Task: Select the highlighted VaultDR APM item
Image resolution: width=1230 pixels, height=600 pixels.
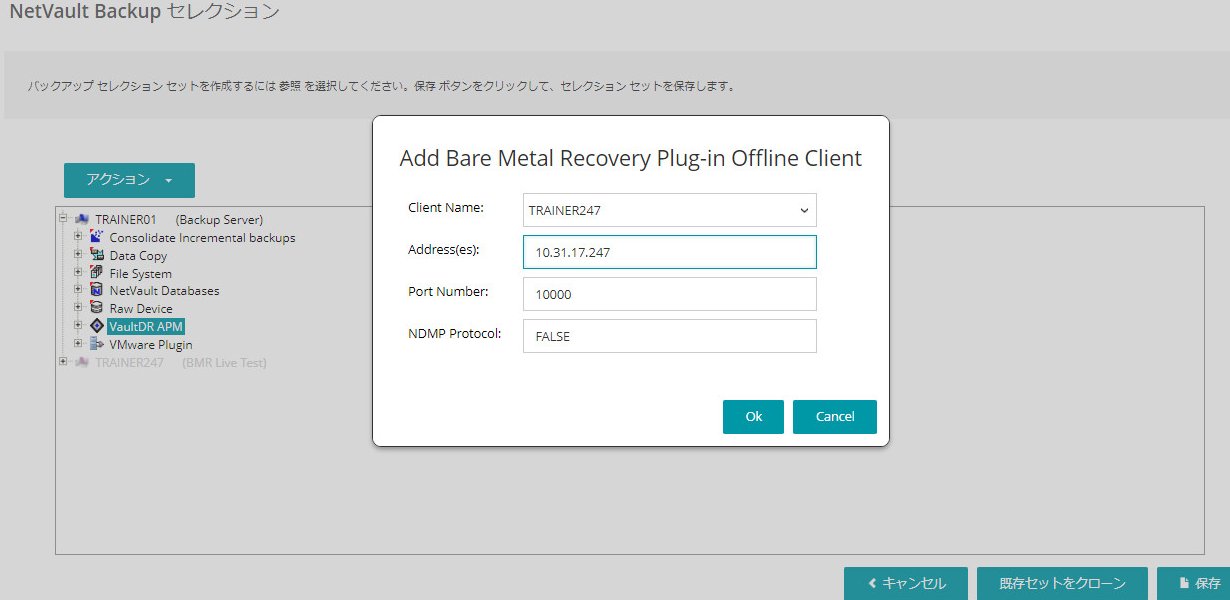Action: (146, 326)
